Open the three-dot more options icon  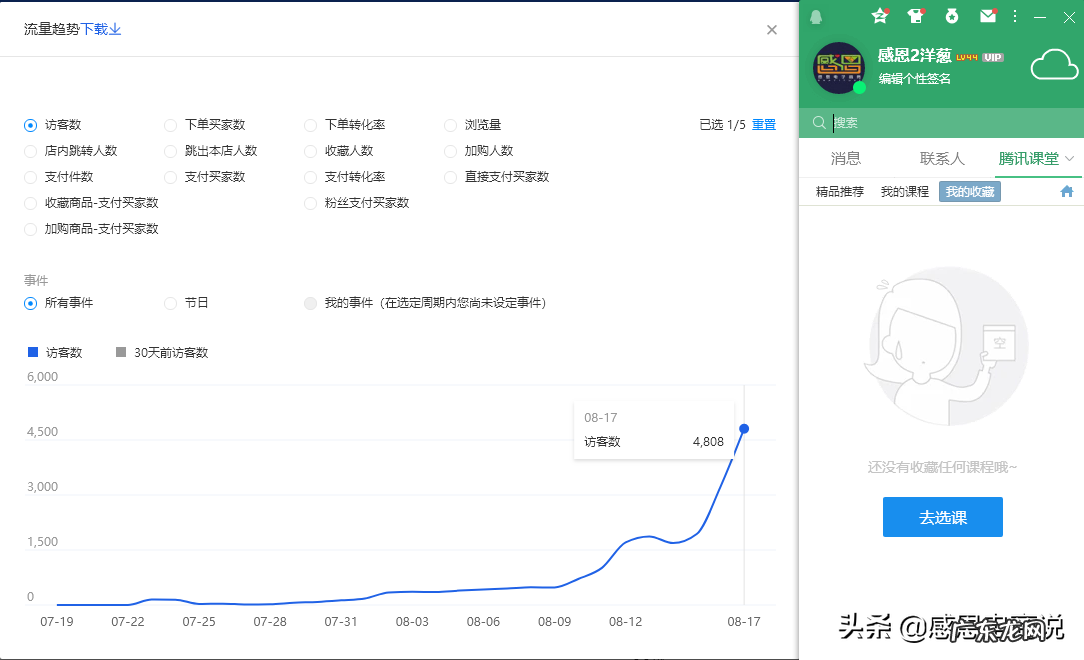(x=1014, y=16)
